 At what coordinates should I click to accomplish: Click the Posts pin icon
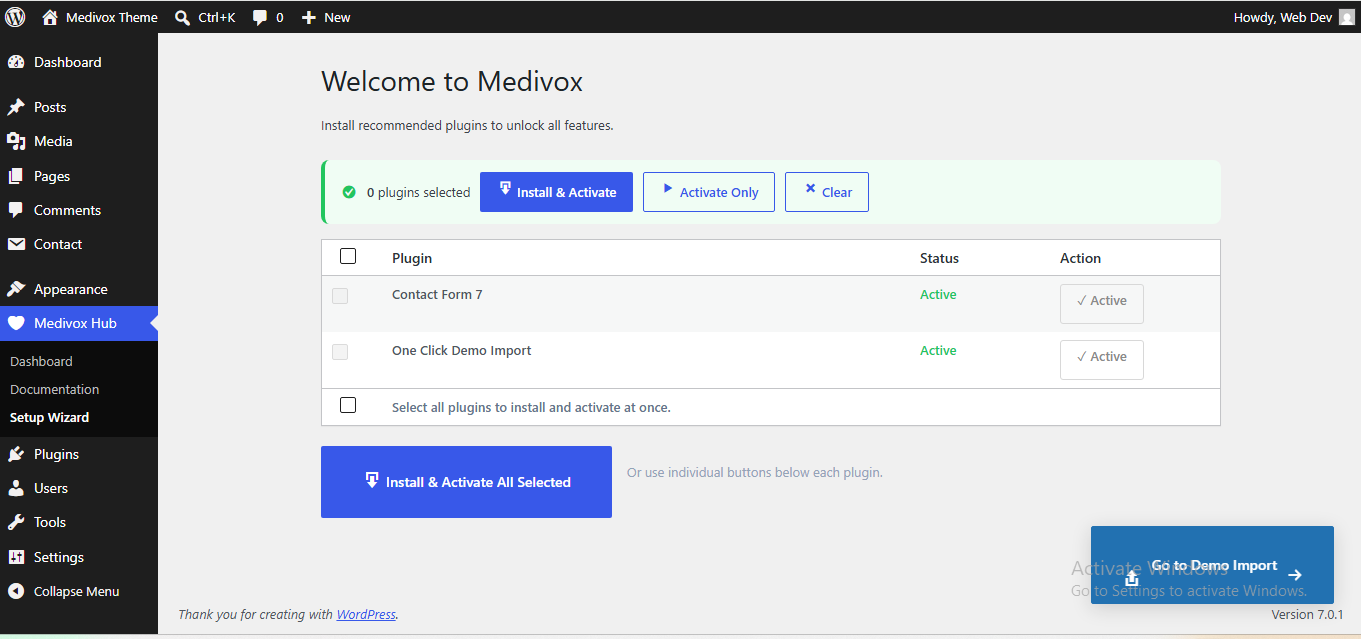[15, 107]
